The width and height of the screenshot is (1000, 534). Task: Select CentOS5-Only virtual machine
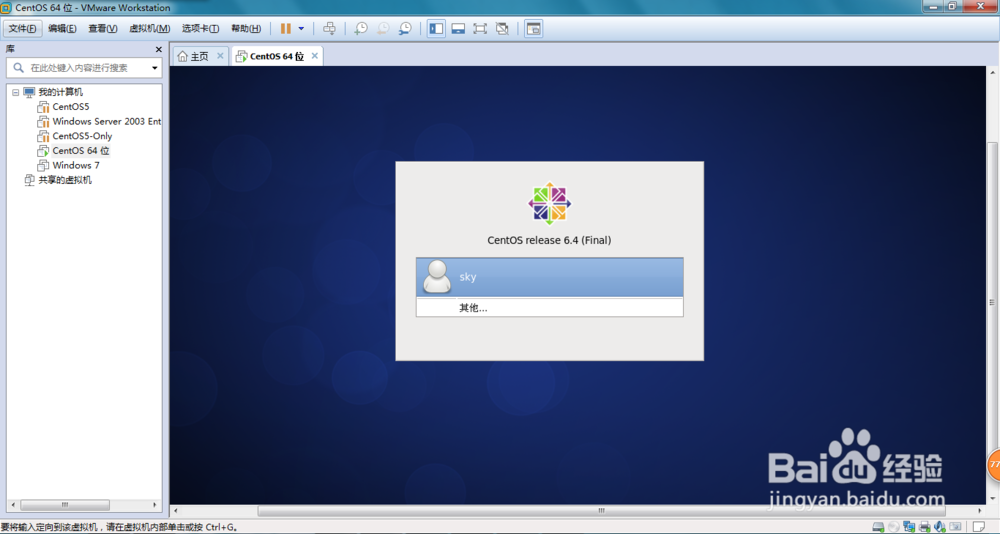coord(82,136)
